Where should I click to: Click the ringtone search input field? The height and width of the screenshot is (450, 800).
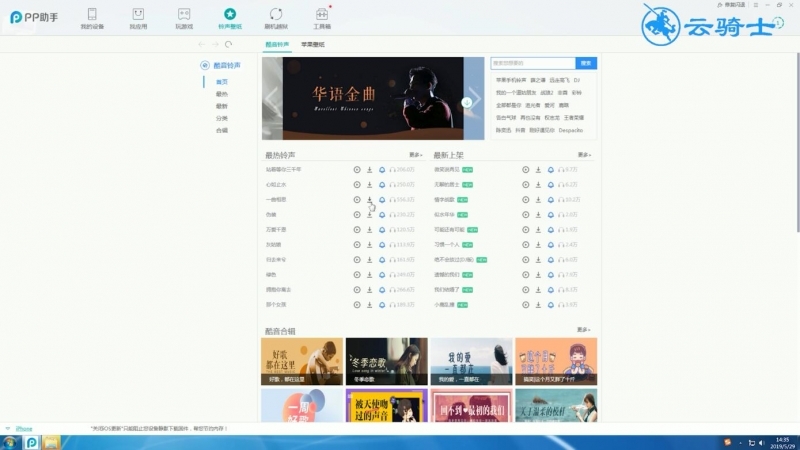point(533,63)
